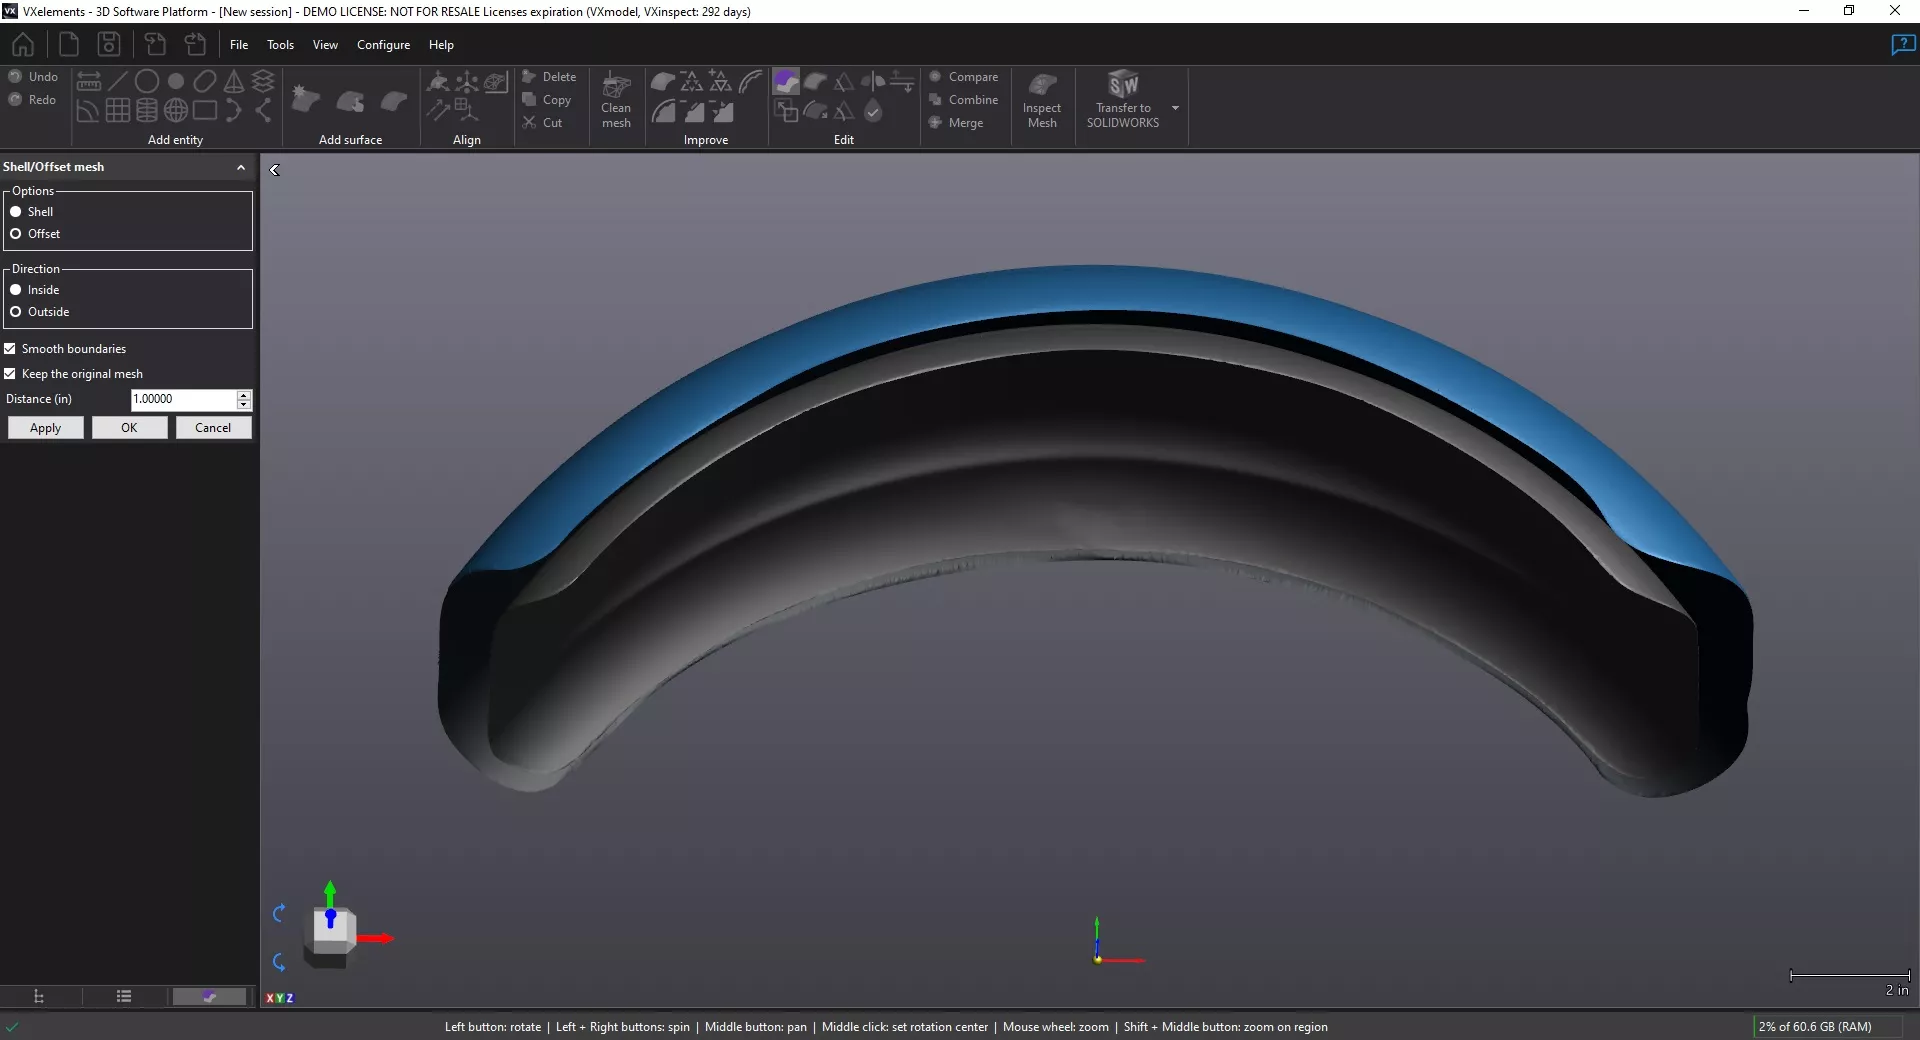
Task: Uncheck Smooth boundaries
Action: point(10,348)
